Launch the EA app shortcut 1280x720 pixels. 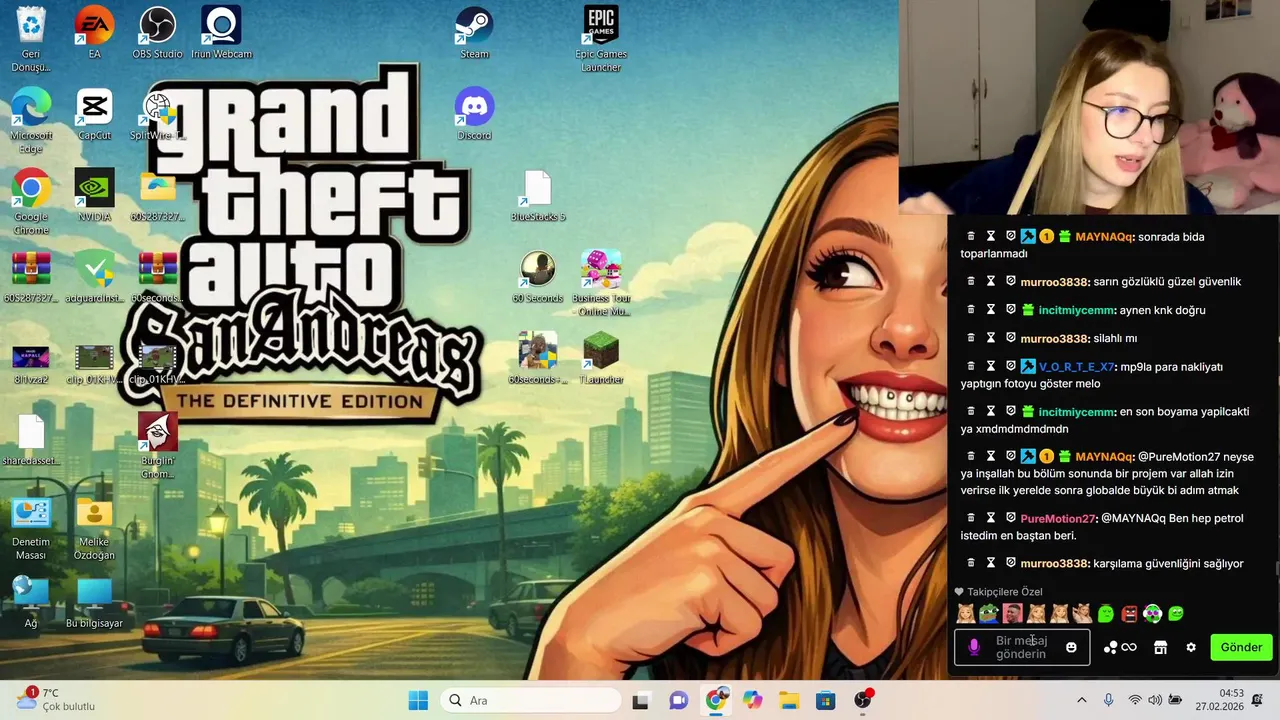[x=94, y=32]
